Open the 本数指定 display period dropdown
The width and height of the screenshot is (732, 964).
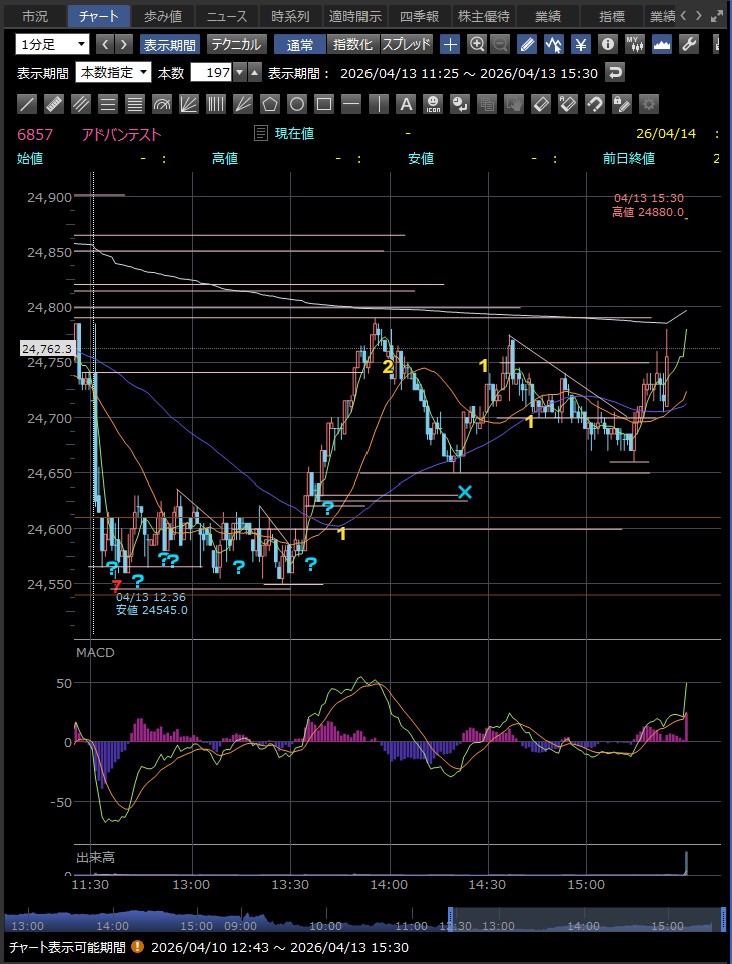click(x=113, y=73)
